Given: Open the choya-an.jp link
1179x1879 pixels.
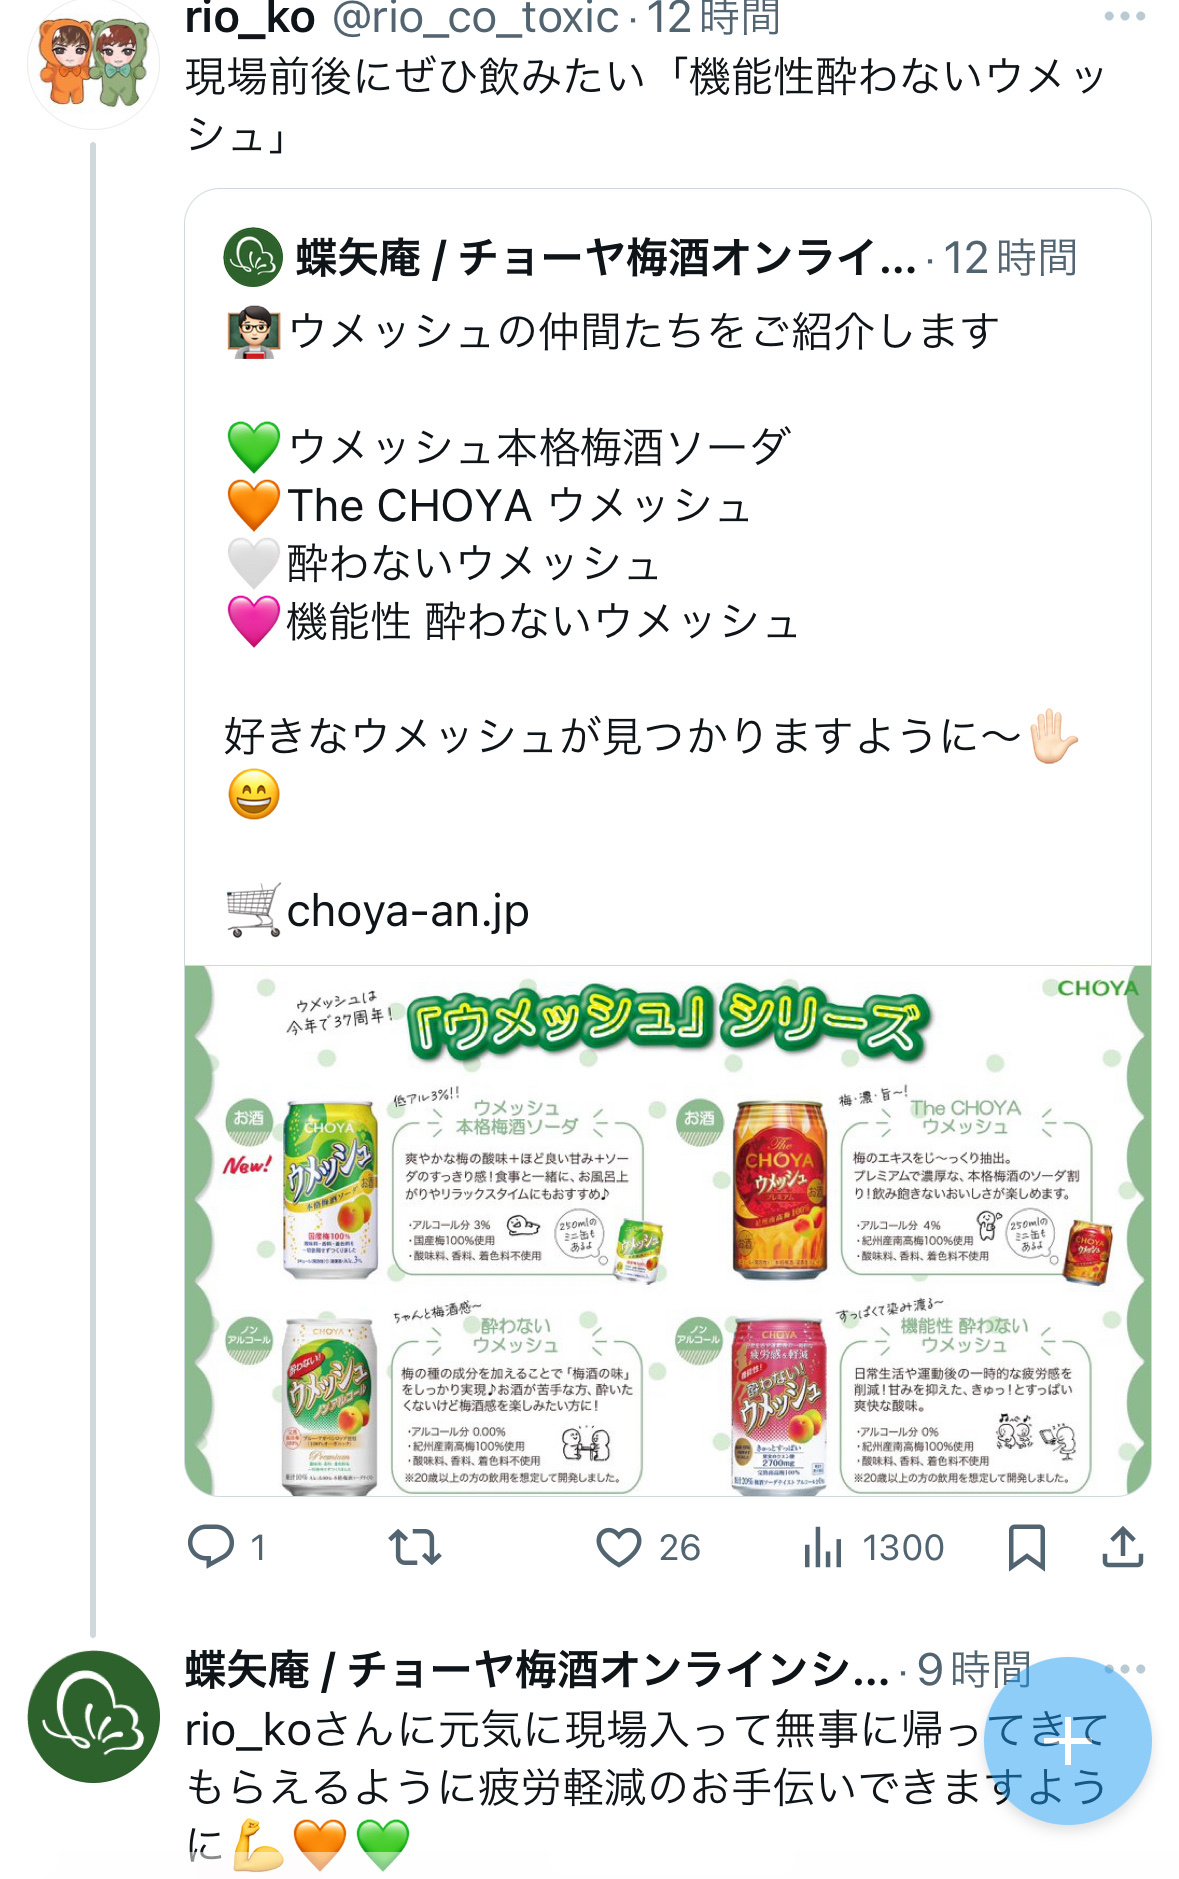Looking at the screenshot, I should 408,911.
